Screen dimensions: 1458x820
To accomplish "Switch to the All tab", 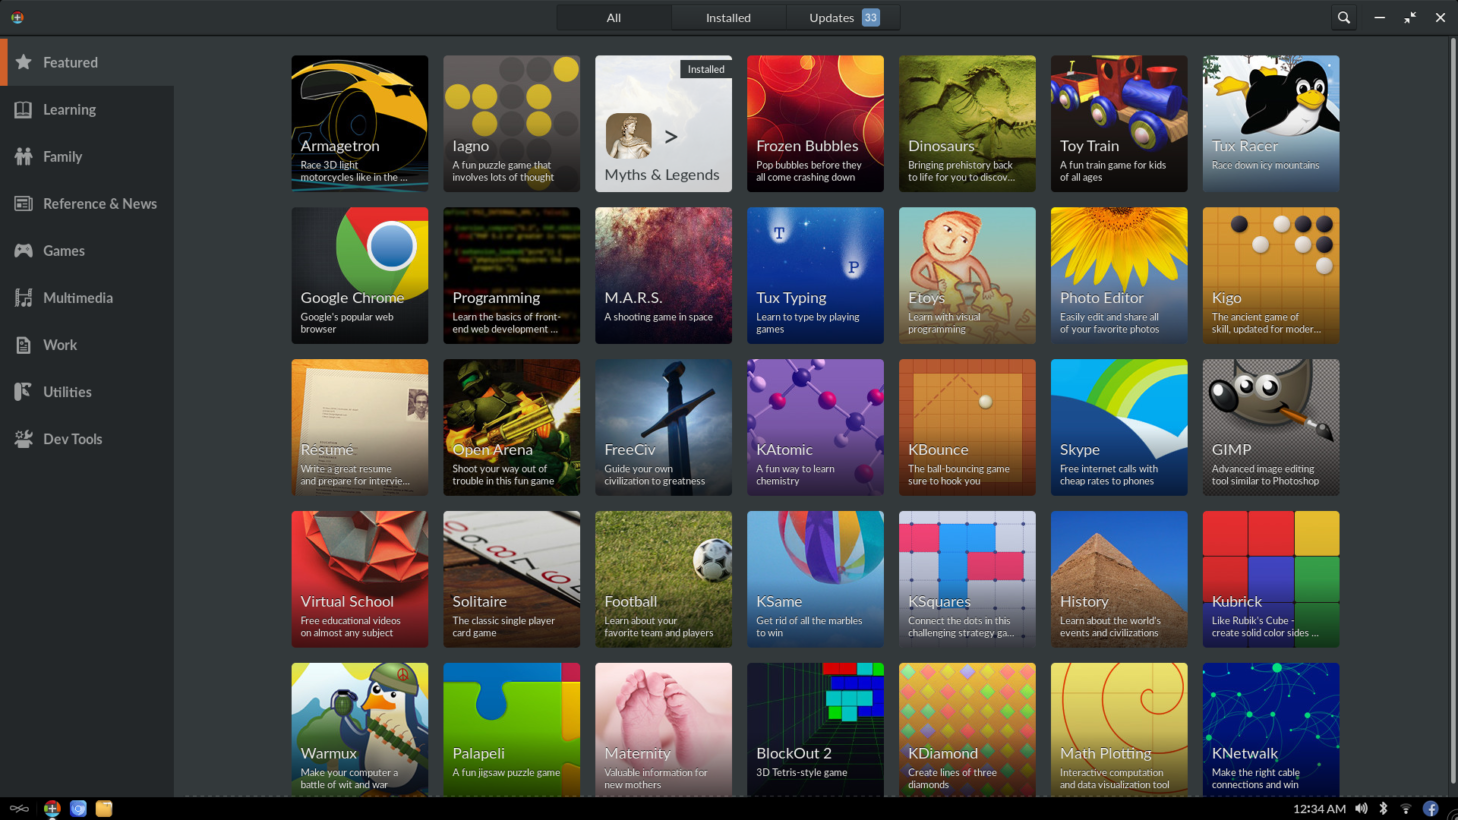I will (614, 18).
